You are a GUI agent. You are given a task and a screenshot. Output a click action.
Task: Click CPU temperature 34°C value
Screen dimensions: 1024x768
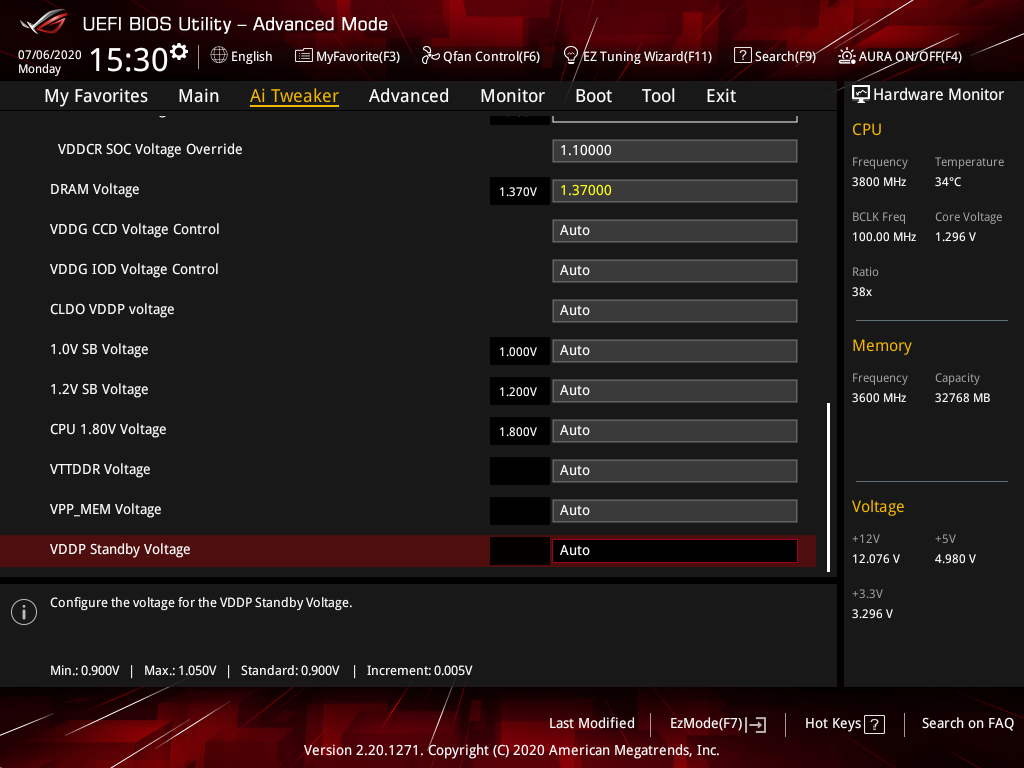click(x=948, y=182)
